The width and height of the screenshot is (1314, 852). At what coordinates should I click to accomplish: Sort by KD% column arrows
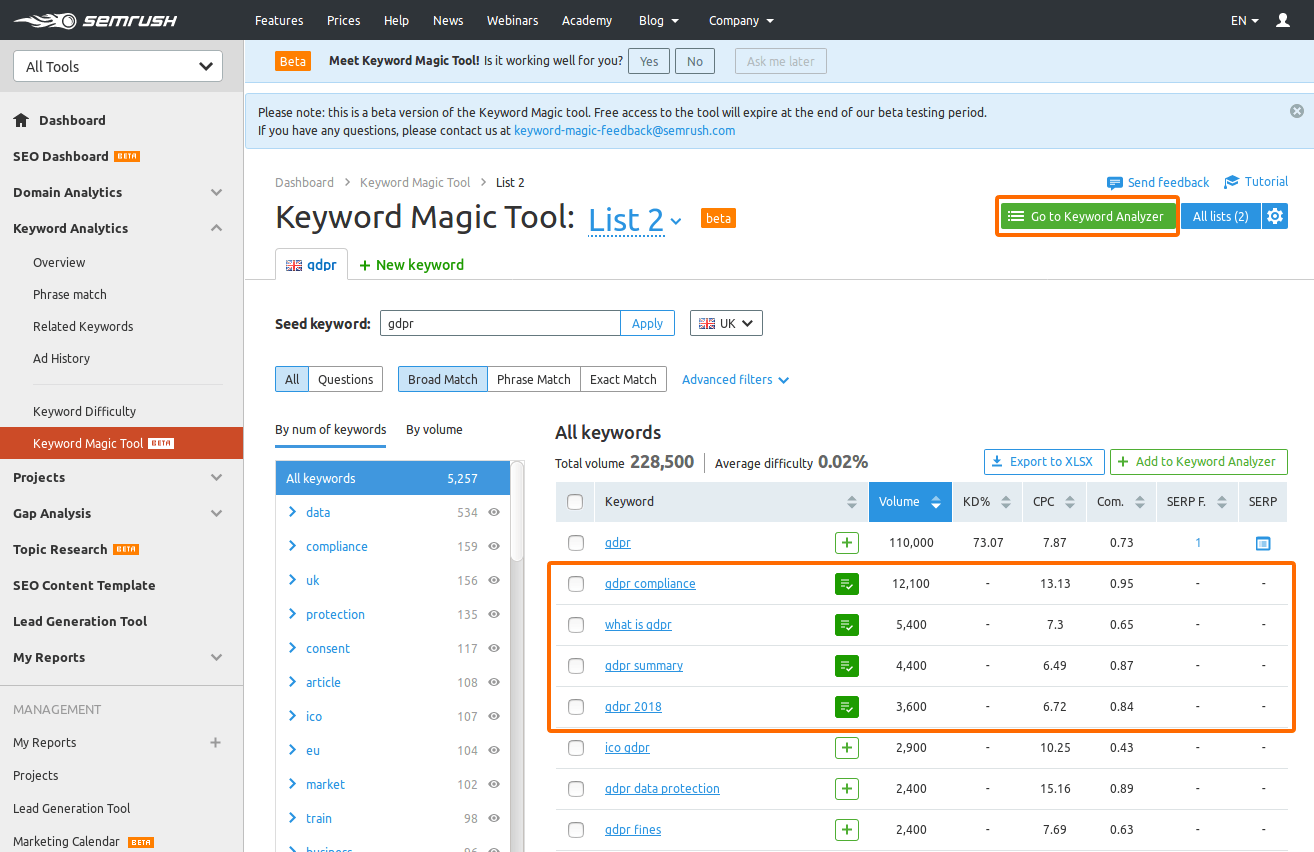pyautogui.click(x=1005, y=502)
